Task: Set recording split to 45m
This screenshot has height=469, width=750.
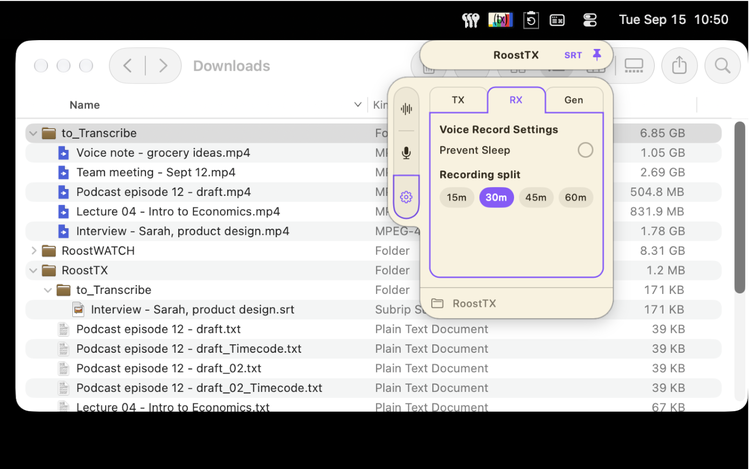Action: [536, 197]
